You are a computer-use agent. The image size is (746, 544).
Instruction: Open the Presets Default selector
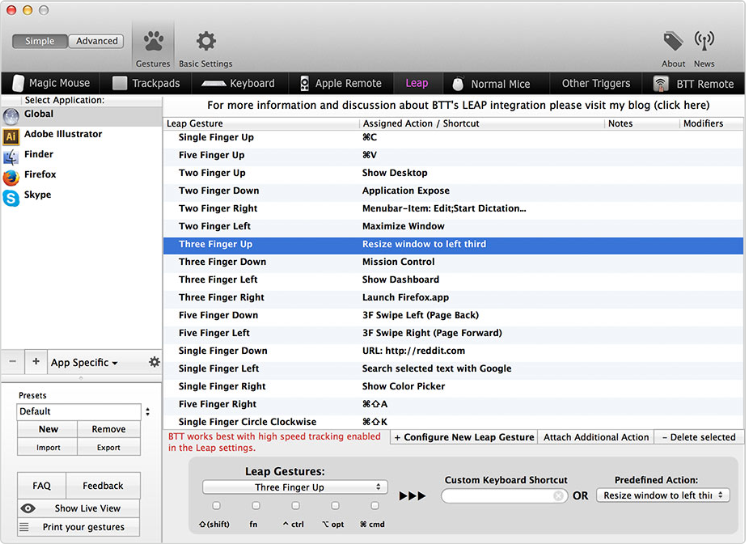83,411
